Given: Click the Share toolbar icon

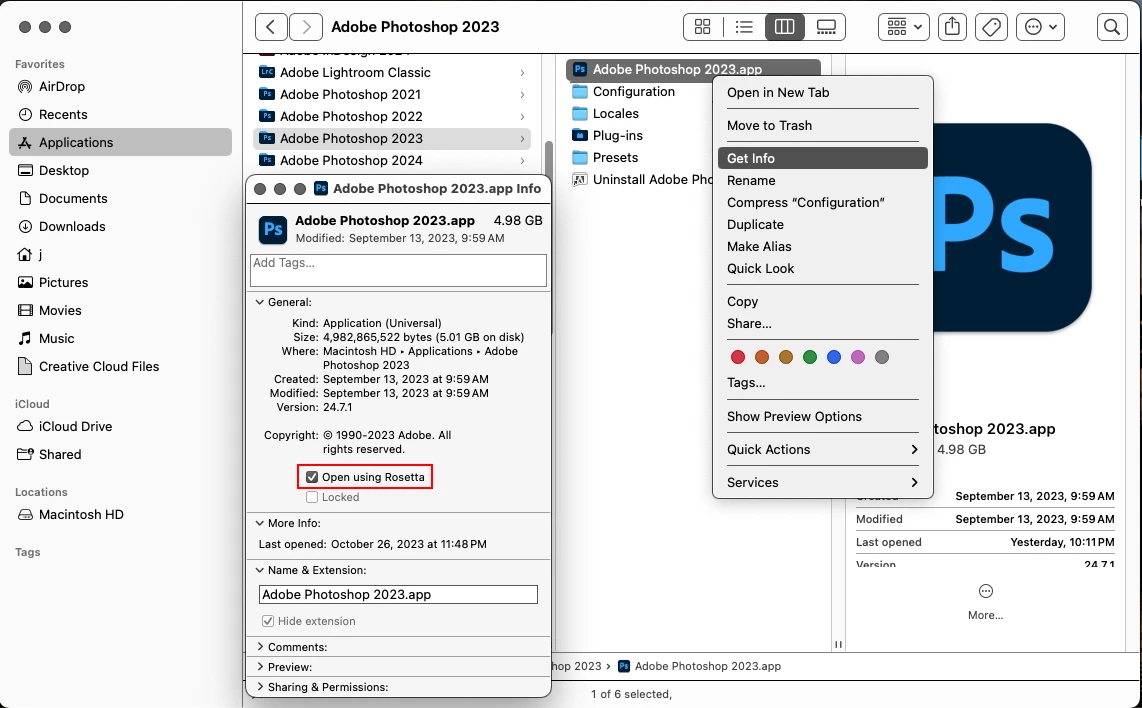Looking at the screenshot, I should (952, 27).
